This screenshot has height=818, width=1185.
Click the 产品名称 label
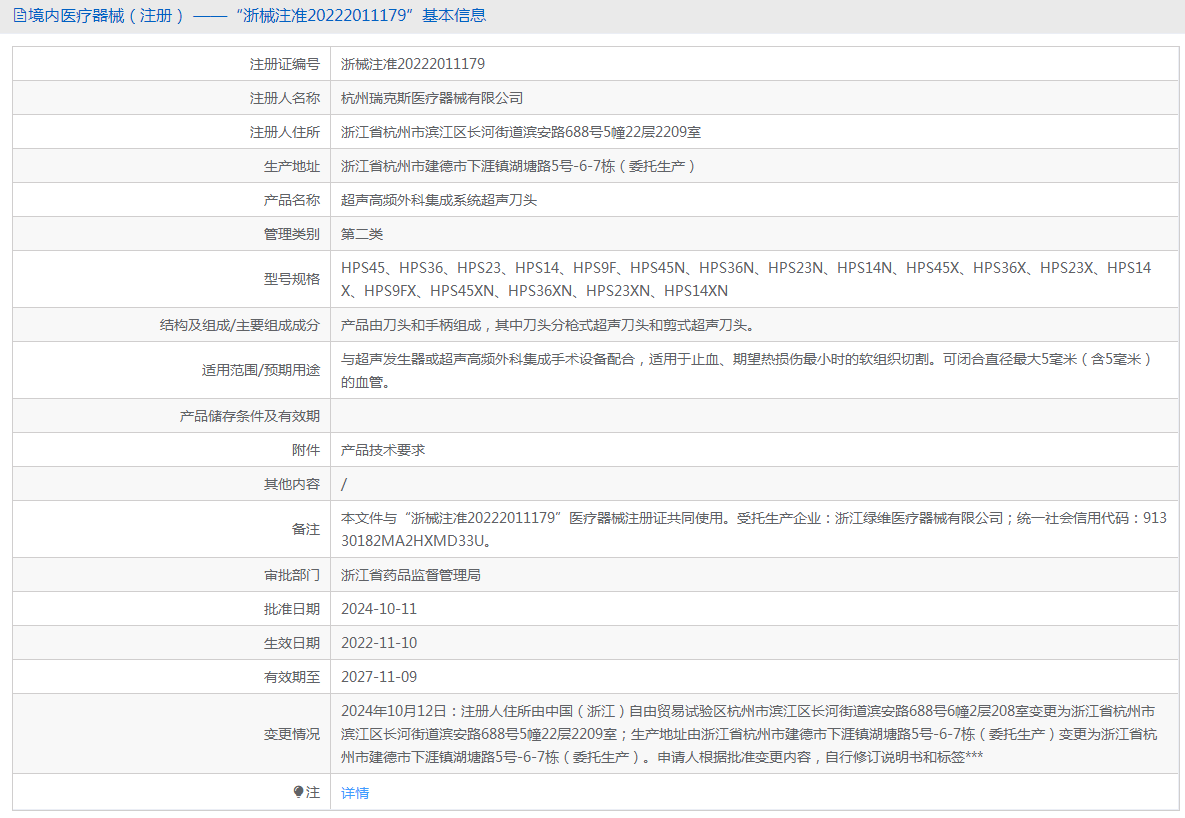292,200
